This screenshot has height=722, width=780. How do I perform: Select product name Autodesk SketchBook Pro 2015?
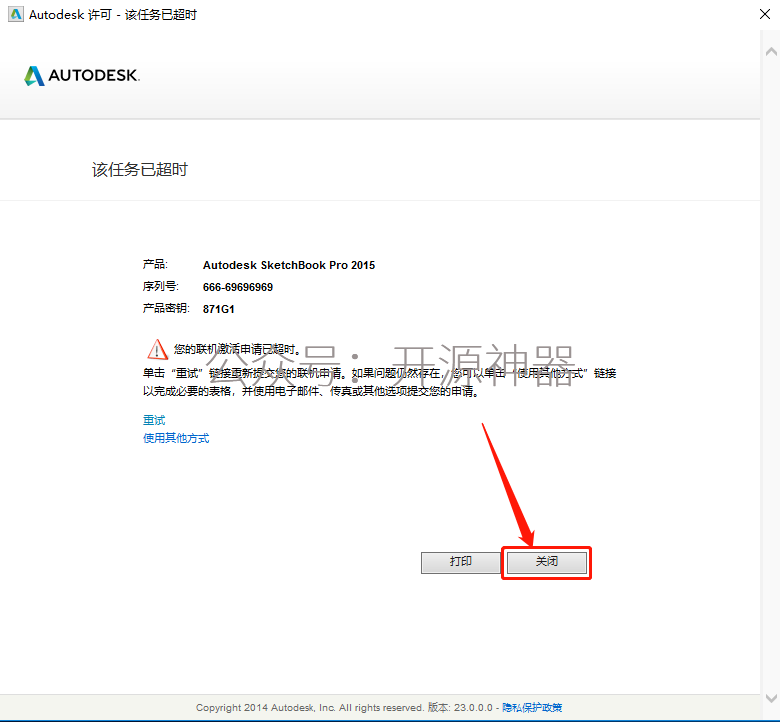289,265
